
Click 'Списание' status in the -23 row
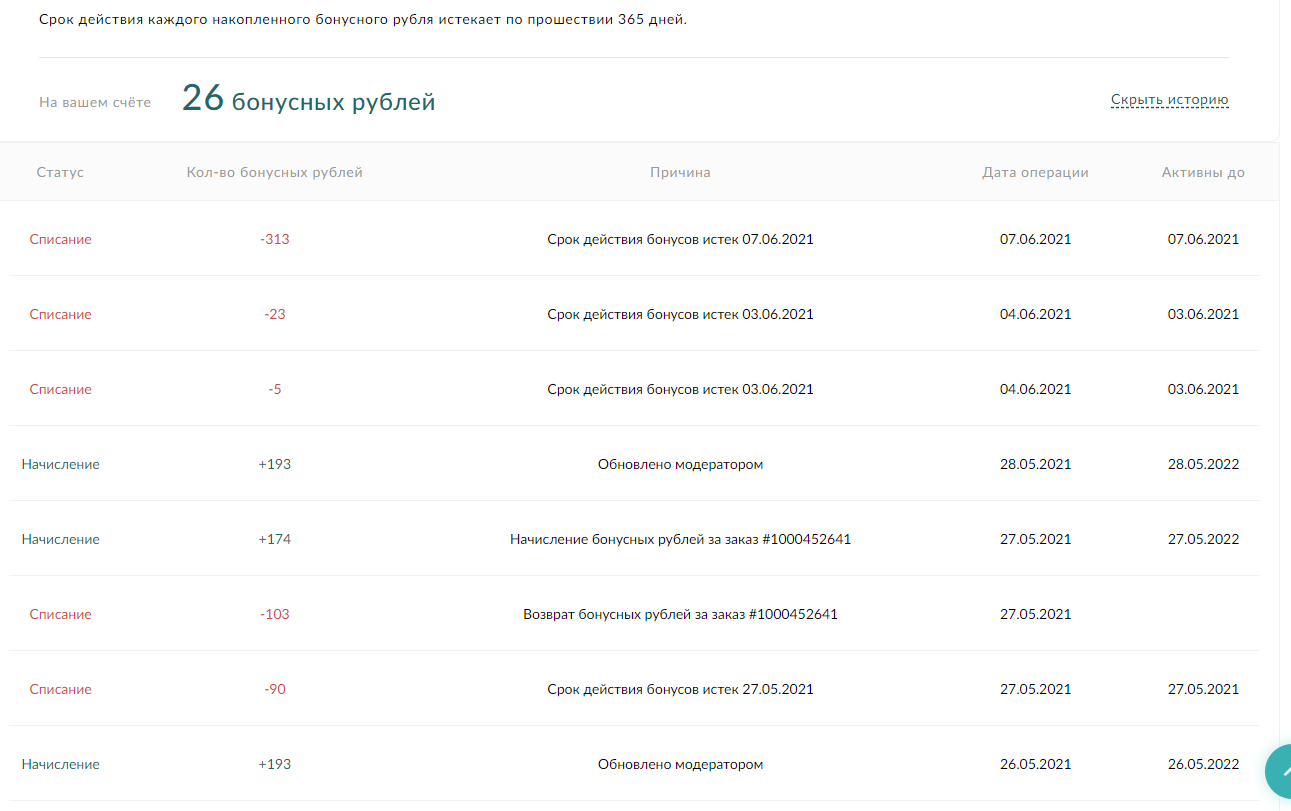pos(60,314)
